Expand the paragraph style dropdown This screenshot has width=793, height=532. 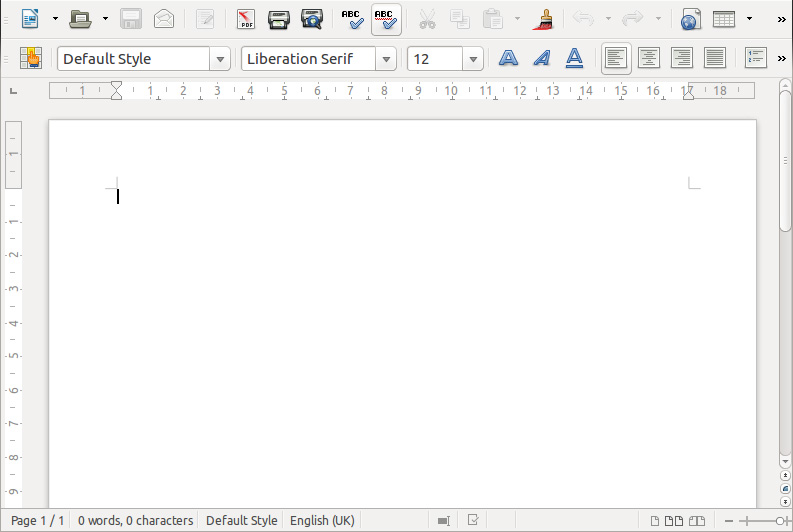tap(220, 59)
